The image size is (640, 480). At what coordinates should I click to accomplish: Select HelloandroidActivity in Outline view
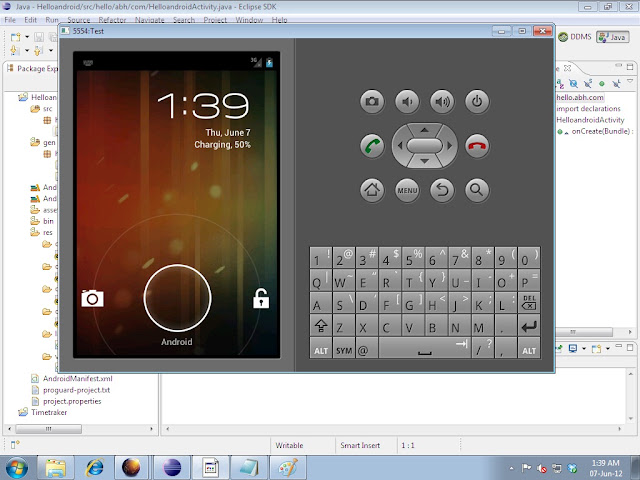(x=590, y=120)
